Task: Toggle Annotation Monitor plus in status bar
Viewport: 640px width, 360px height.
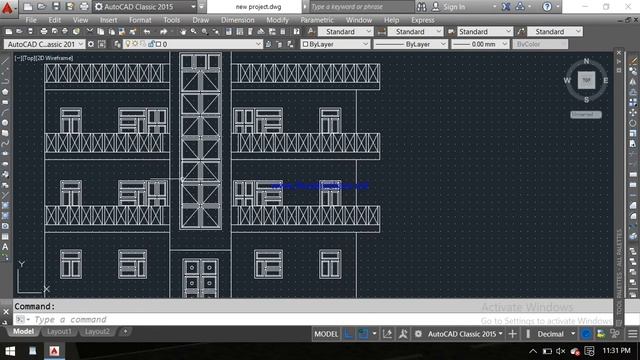Action: (x=512, y=334)
